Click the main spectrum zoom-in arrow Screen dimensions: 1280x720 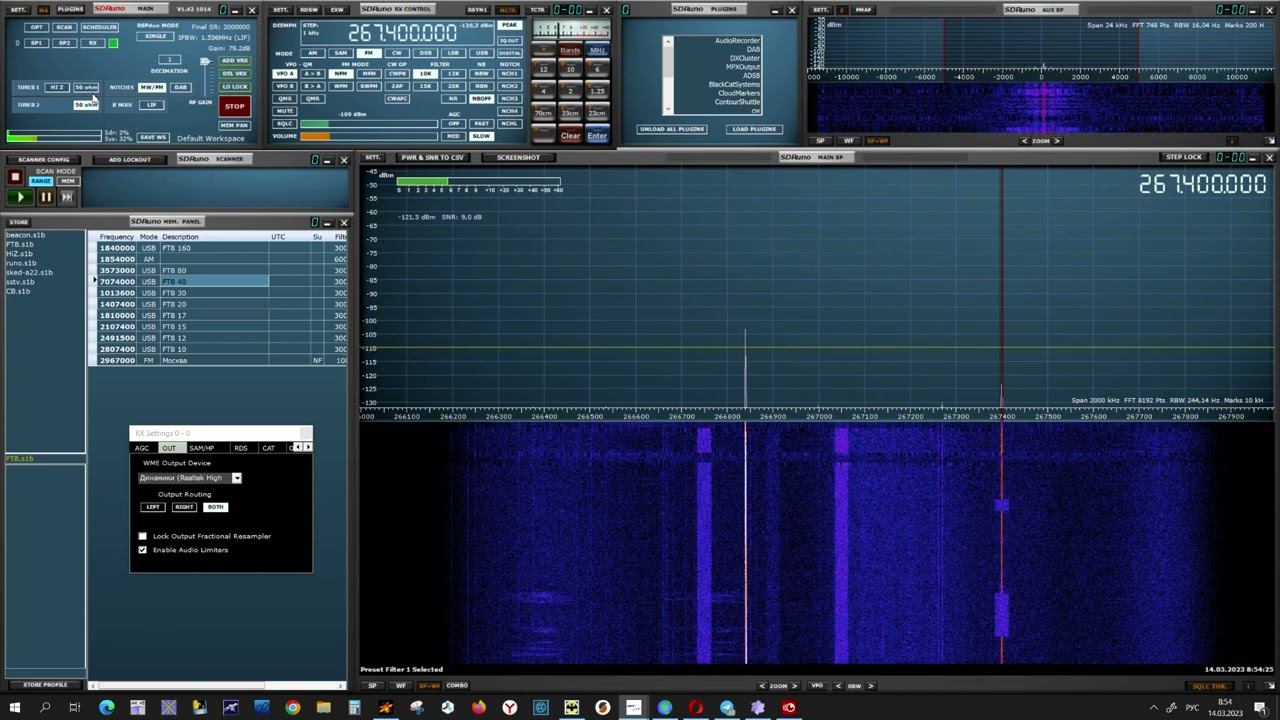pyautogui.click(x=794, y=686)
